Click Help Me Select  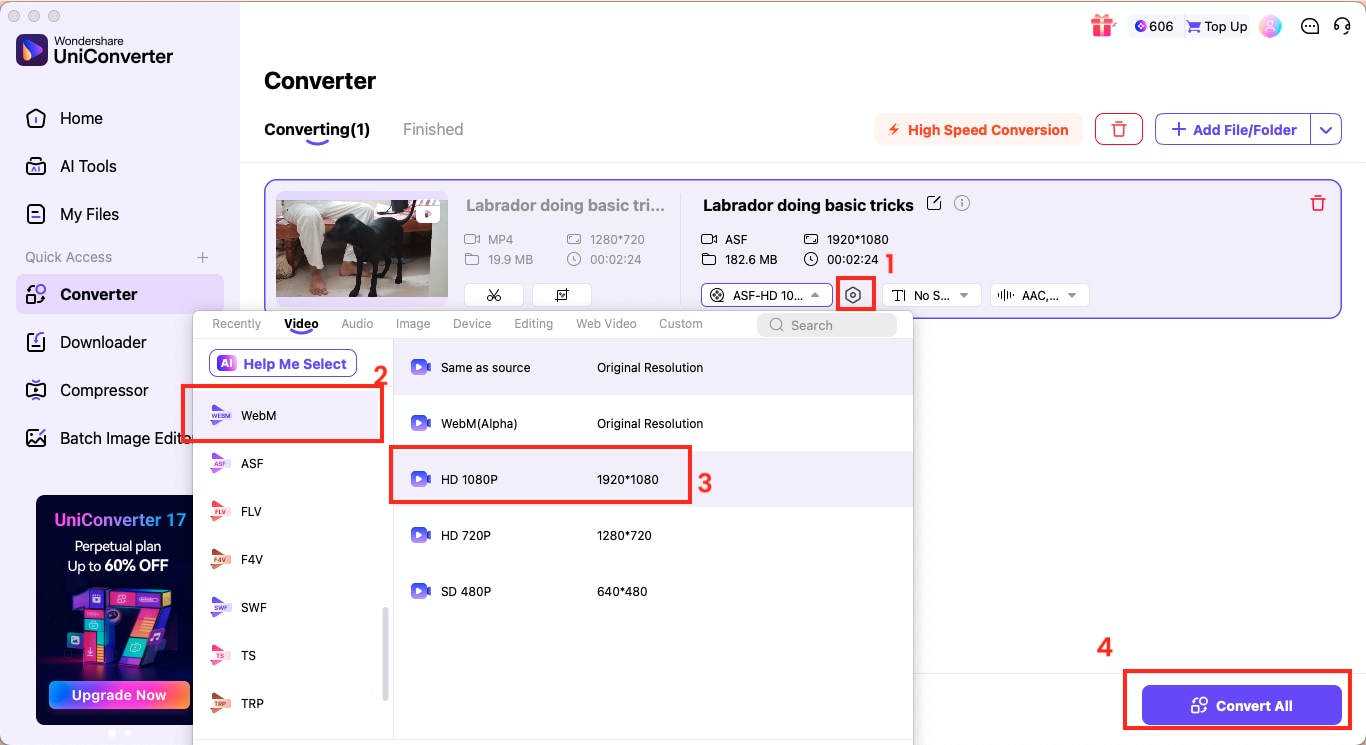pos(283,363)
